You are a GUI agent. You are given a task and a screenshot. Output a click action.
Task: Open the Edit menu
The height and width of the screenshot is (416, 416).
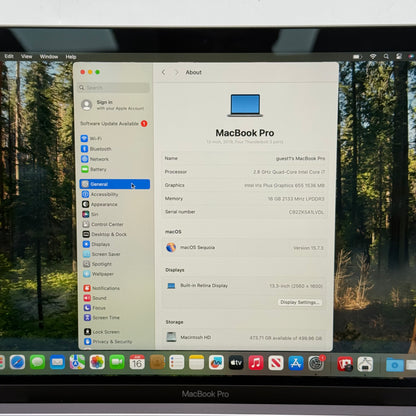pyautogui.click(x=9, y=56)
